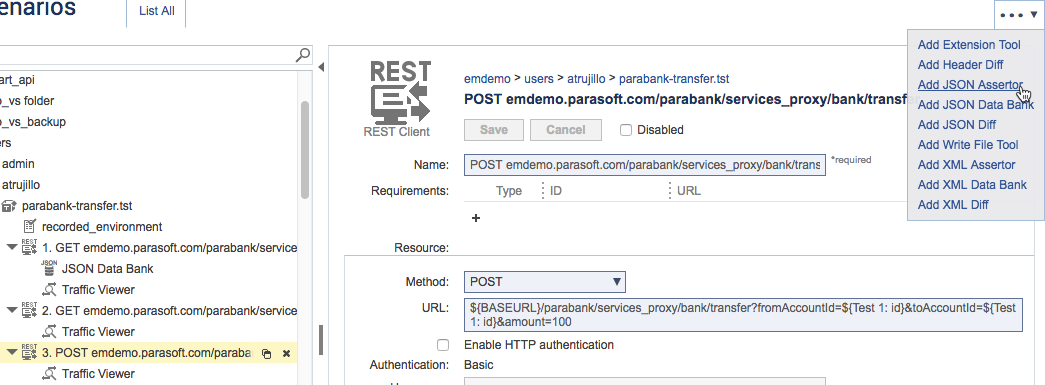
Task: Delete test 3 using the x icon
Action: coord(287,354)
